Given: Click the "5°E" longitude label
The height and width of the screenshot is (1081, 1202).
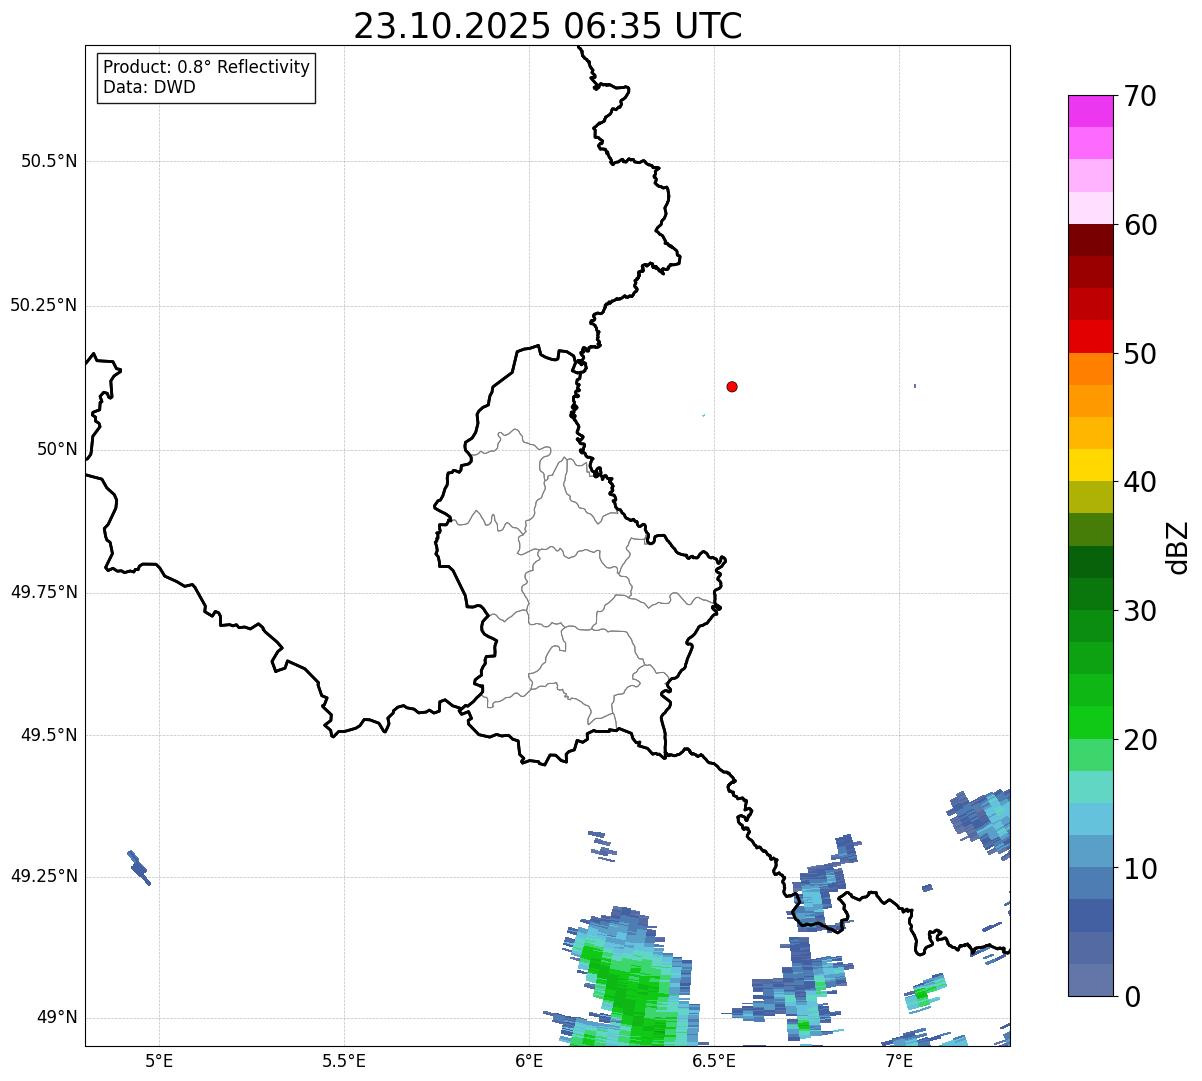Looking at the screenshot, I should pyautogui.click(x=159, y=1061).
